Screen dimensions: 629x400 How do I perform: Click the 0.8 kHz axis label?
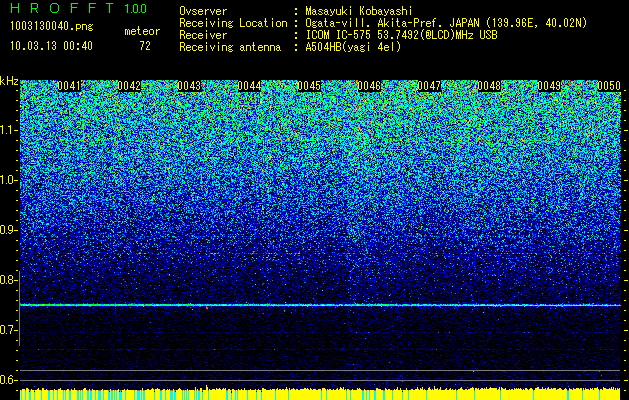point(7,280)
